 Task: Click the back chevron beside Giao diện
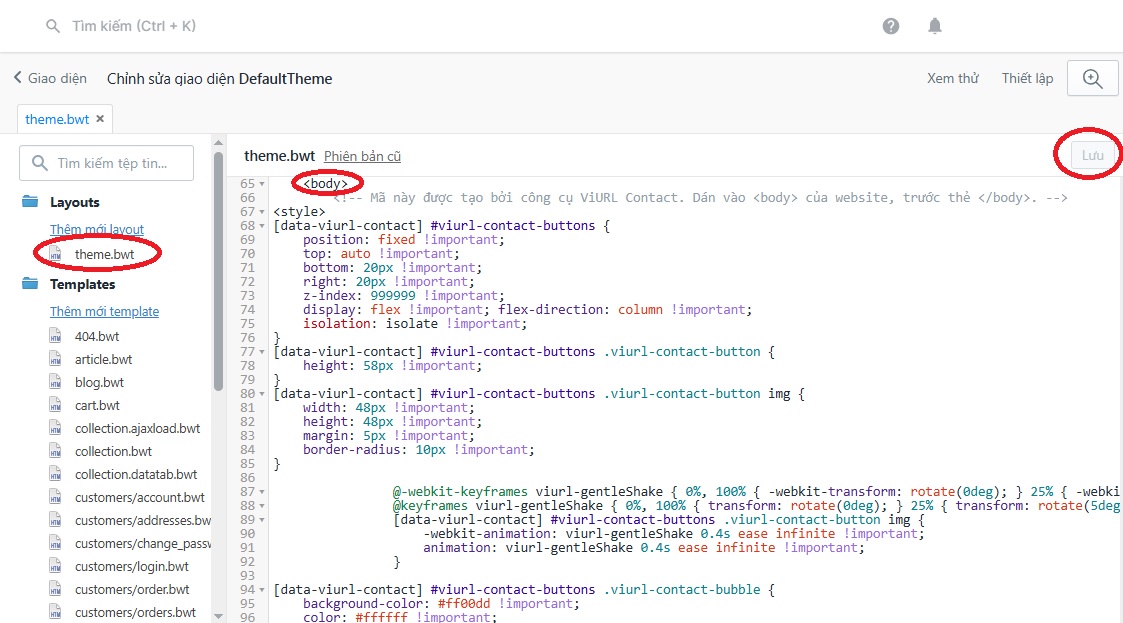tap(18, 77)
